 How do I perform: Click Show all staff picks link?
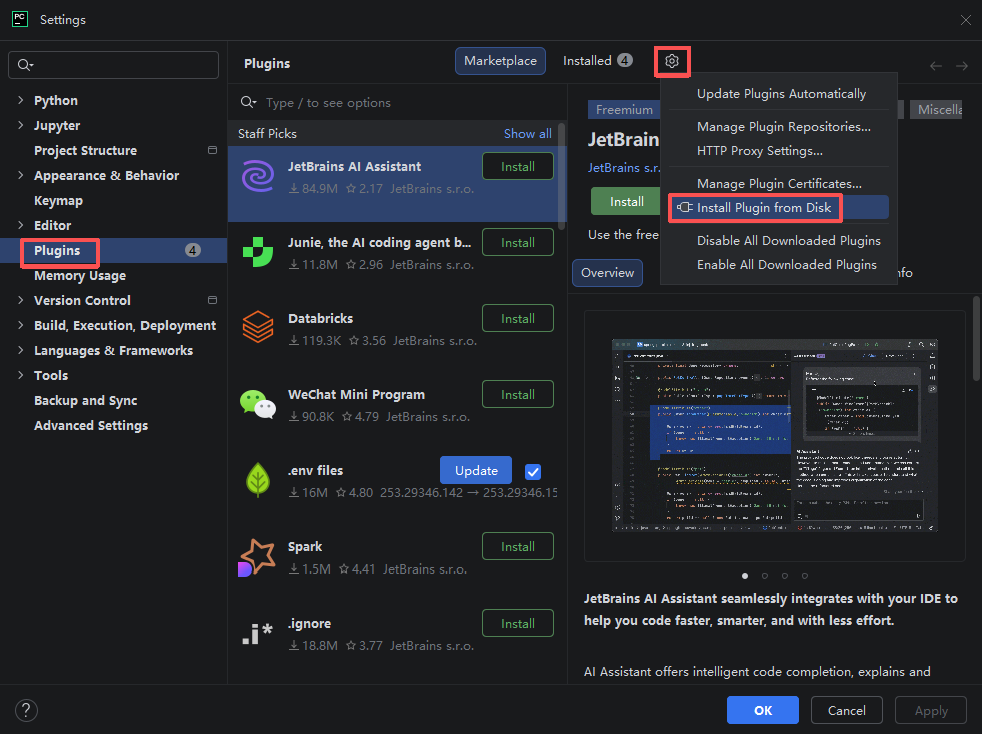[x=527, y=133]
